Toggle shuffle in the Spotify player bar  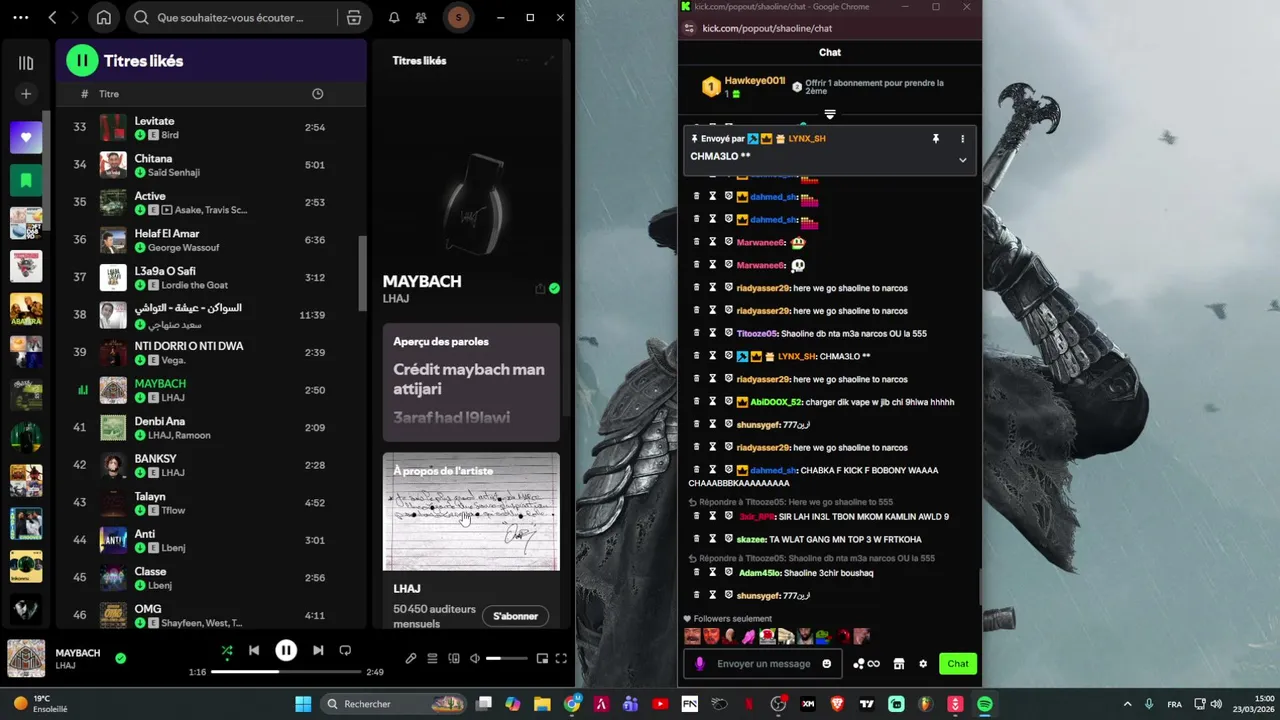pyautogui.click(x=227, y=651)
